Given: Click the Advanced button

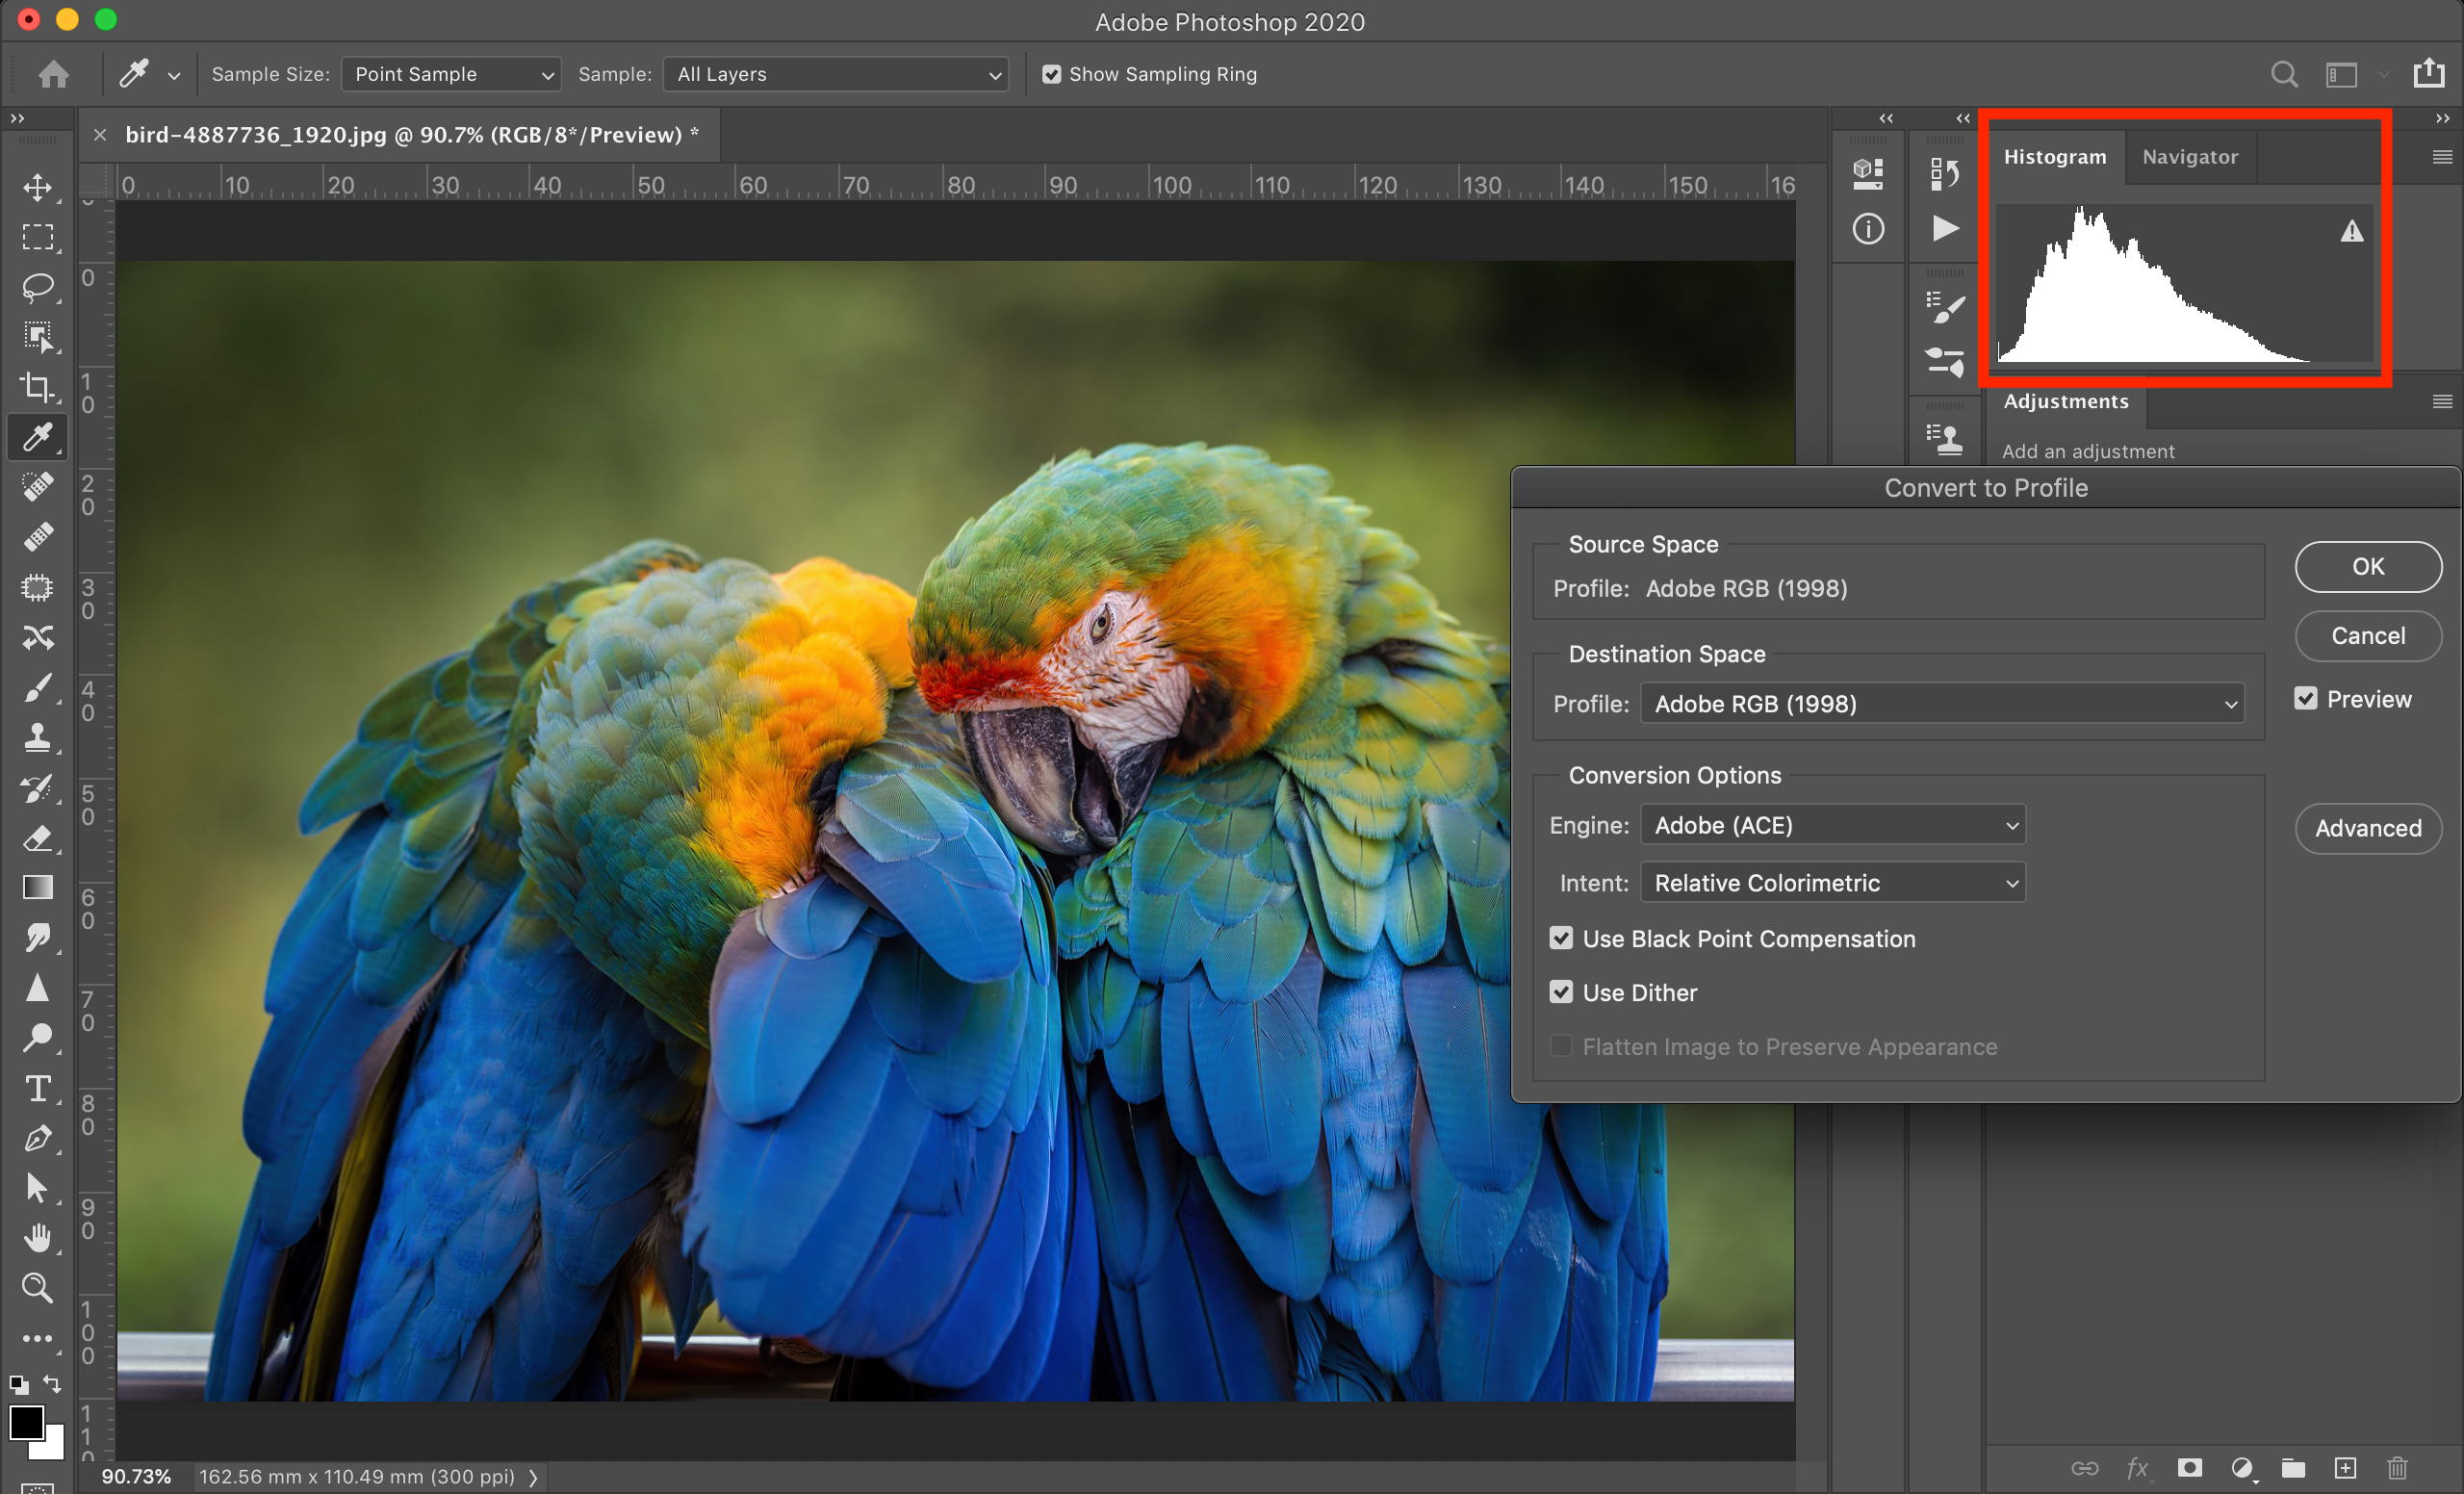Looking at the screenshot, I should 2367,828.
